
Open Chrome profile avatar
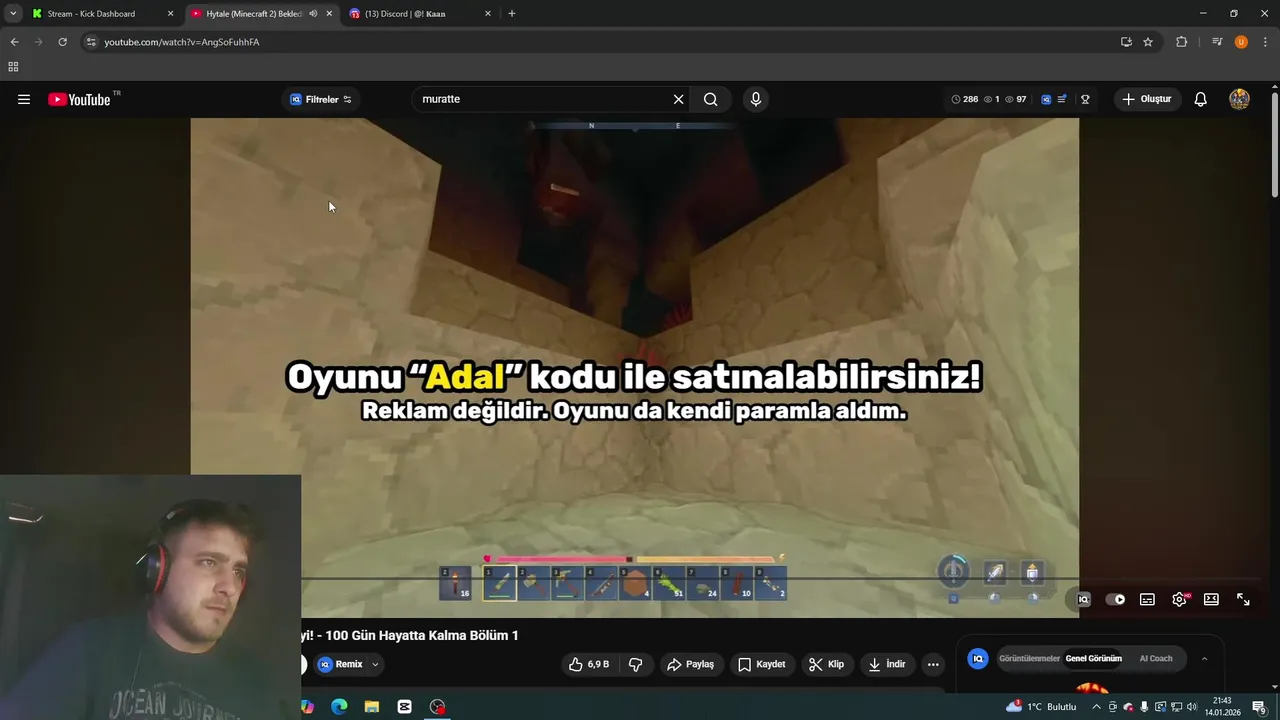tap(1241, 42)
